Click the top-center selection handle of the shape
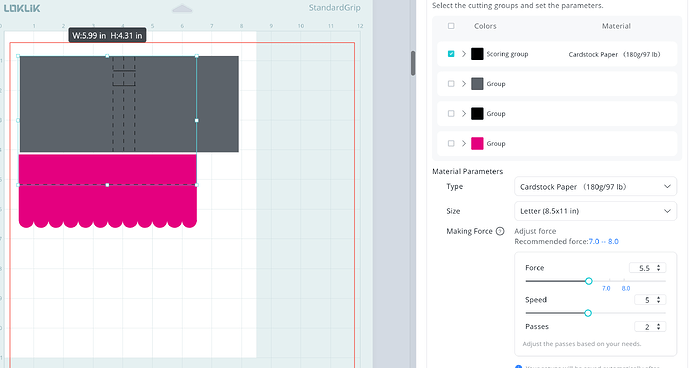This screenshot has height=368, width=690. click(x=107, y=56)
